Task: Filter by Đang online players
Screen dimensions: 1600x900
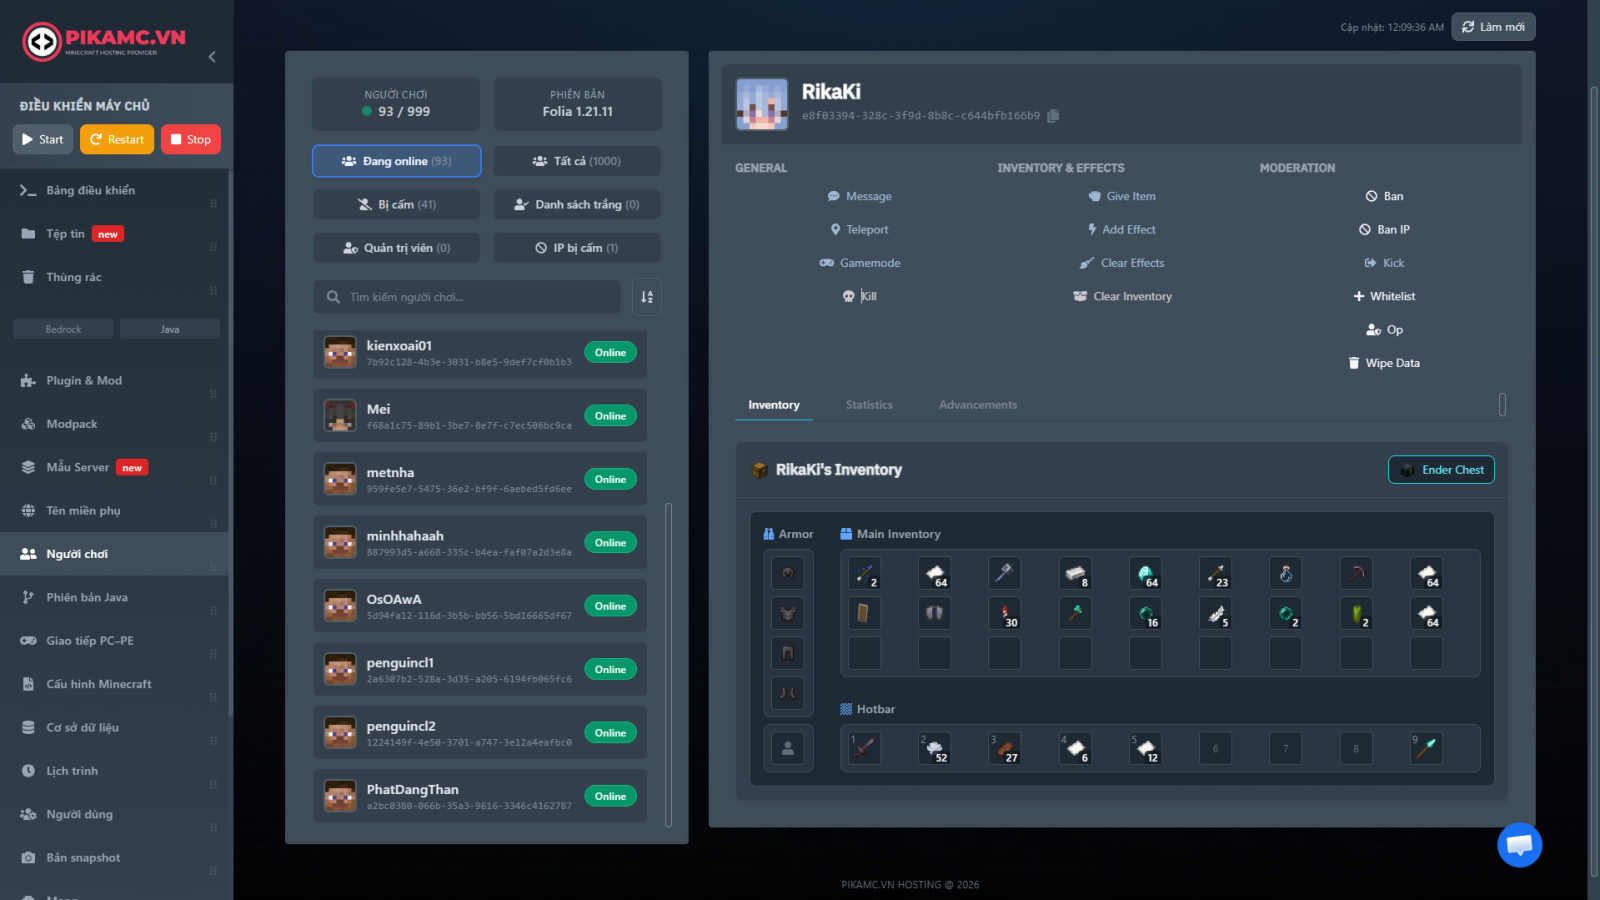Action: (397, 161)
